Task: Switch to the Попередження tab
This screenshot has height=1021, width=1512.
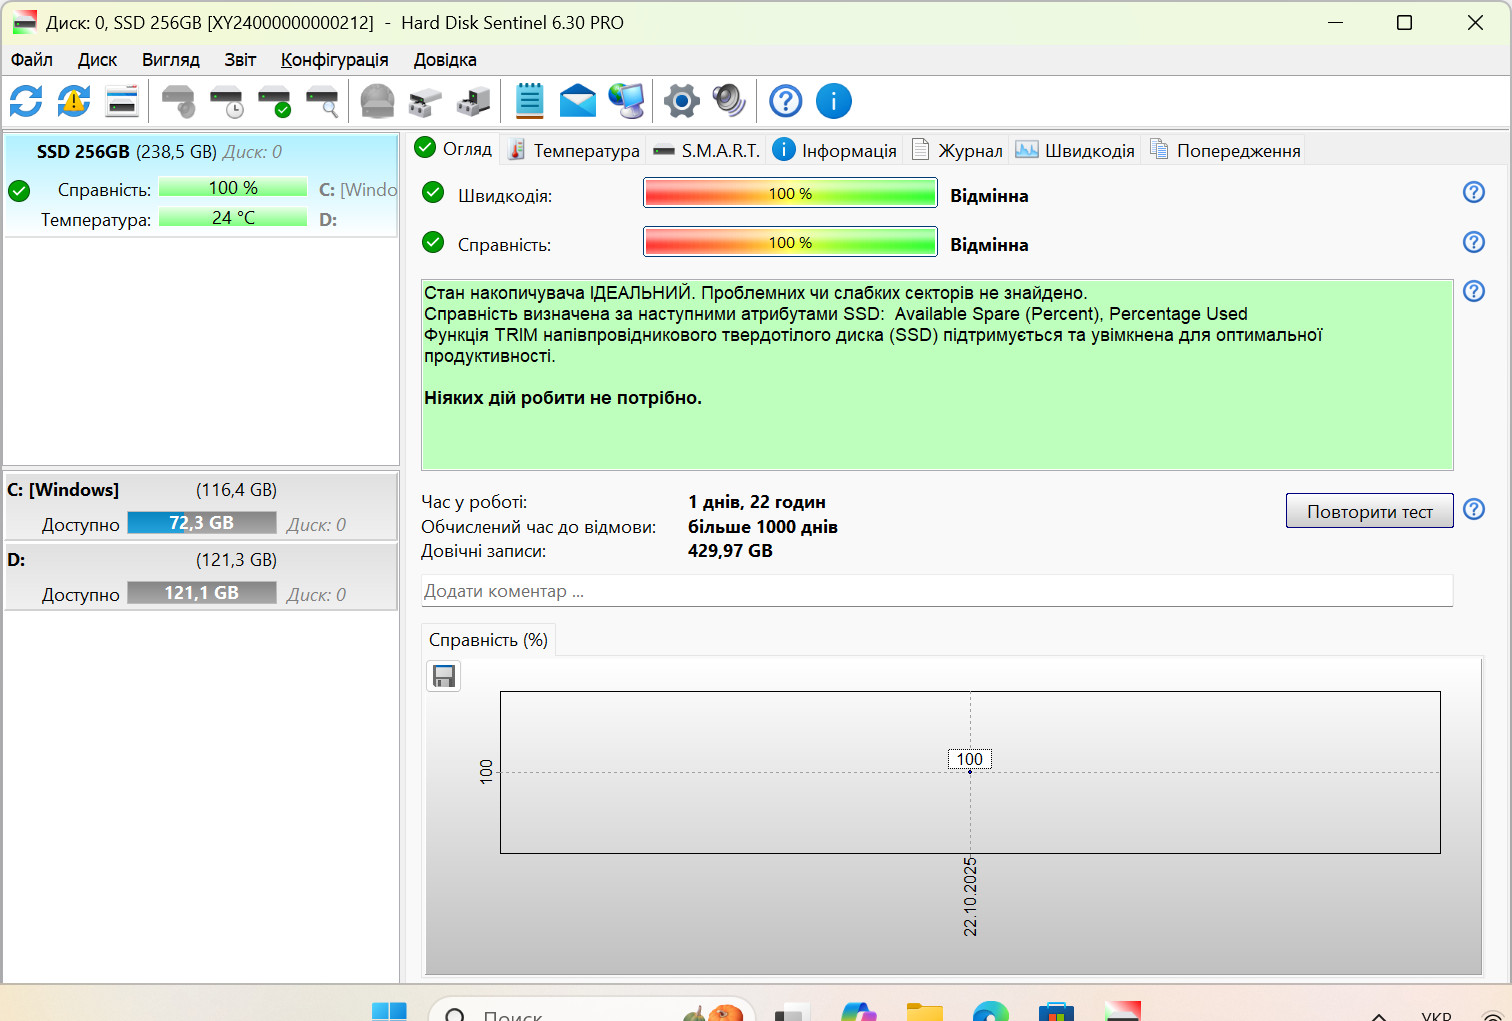Action: pos(1225,150)
